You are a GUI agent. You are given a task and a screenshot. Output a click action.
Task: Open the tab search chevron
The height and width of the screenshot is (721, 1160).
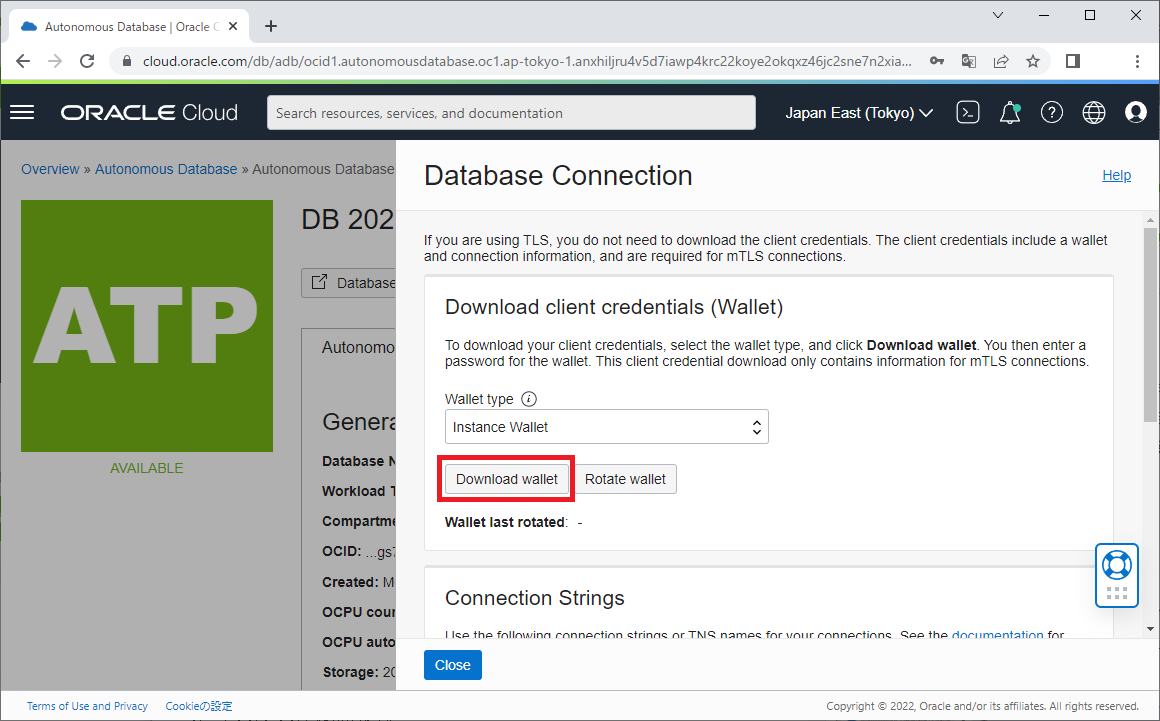(998, 15)
